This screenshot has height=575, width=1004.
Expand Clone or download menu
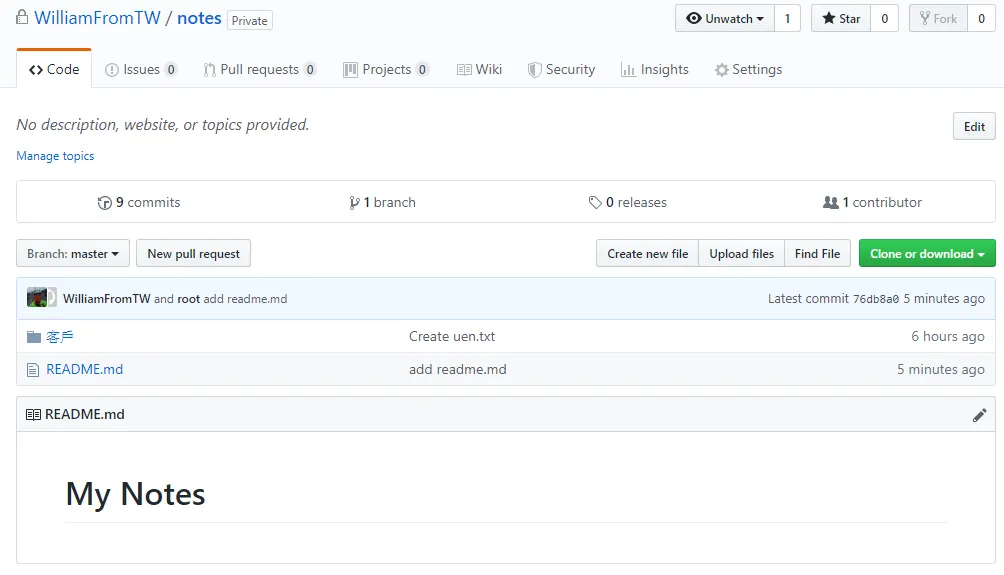click(927, 254)
